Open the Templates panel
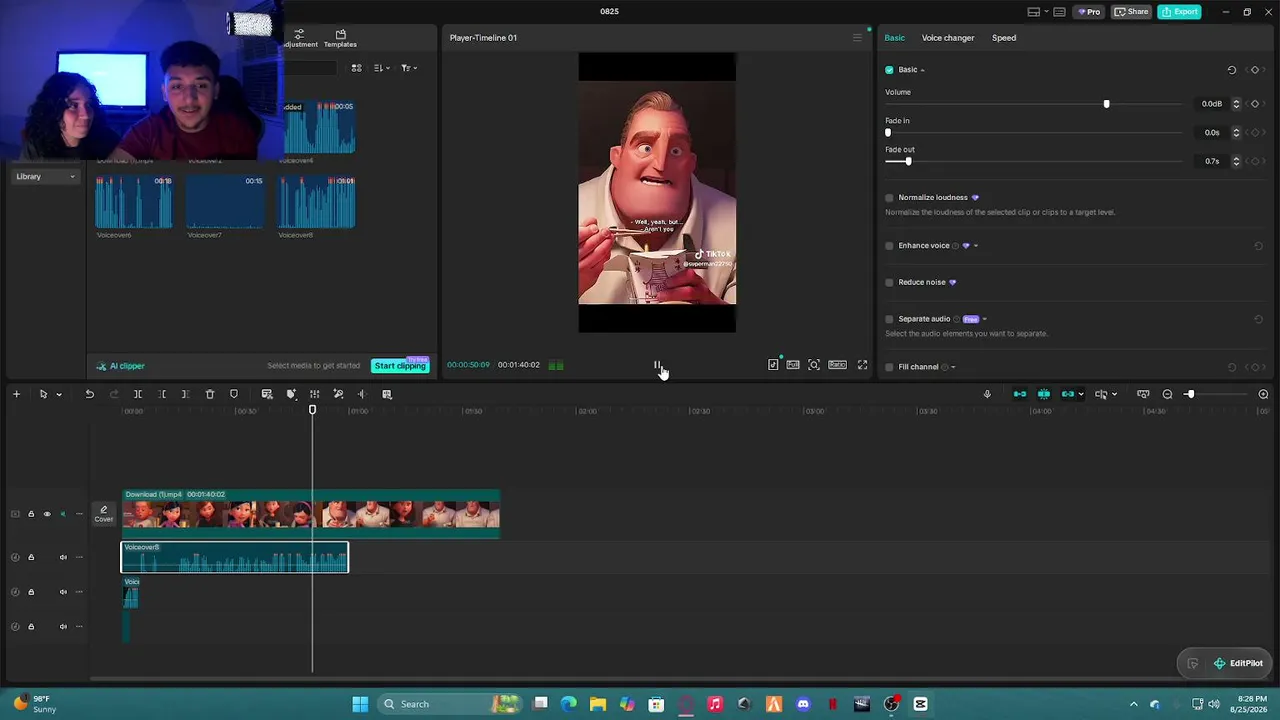The width and height of the screenshot is (1280, 720). click(340, 39)
